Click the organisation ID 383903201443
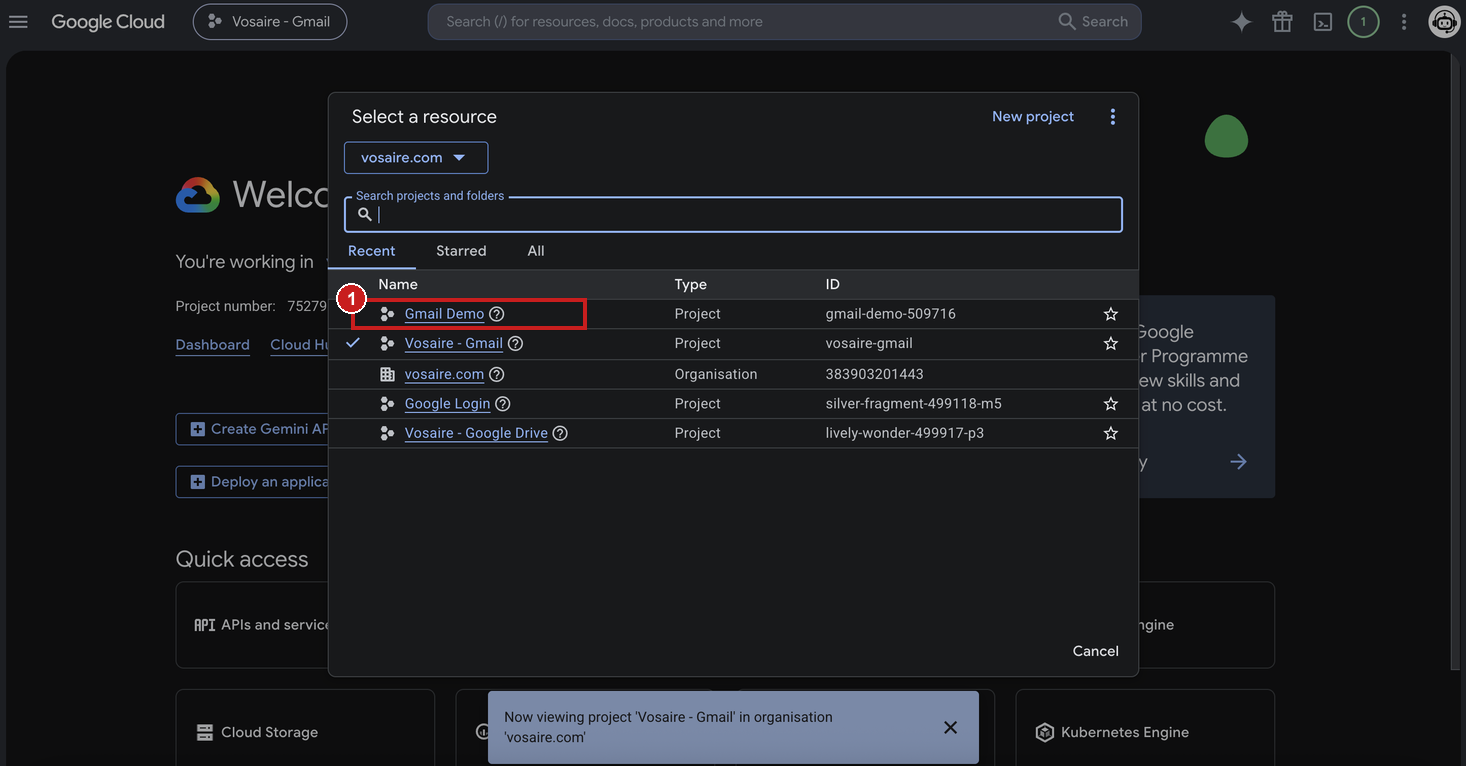This screenshot has height=766, width=1466. 875,374
